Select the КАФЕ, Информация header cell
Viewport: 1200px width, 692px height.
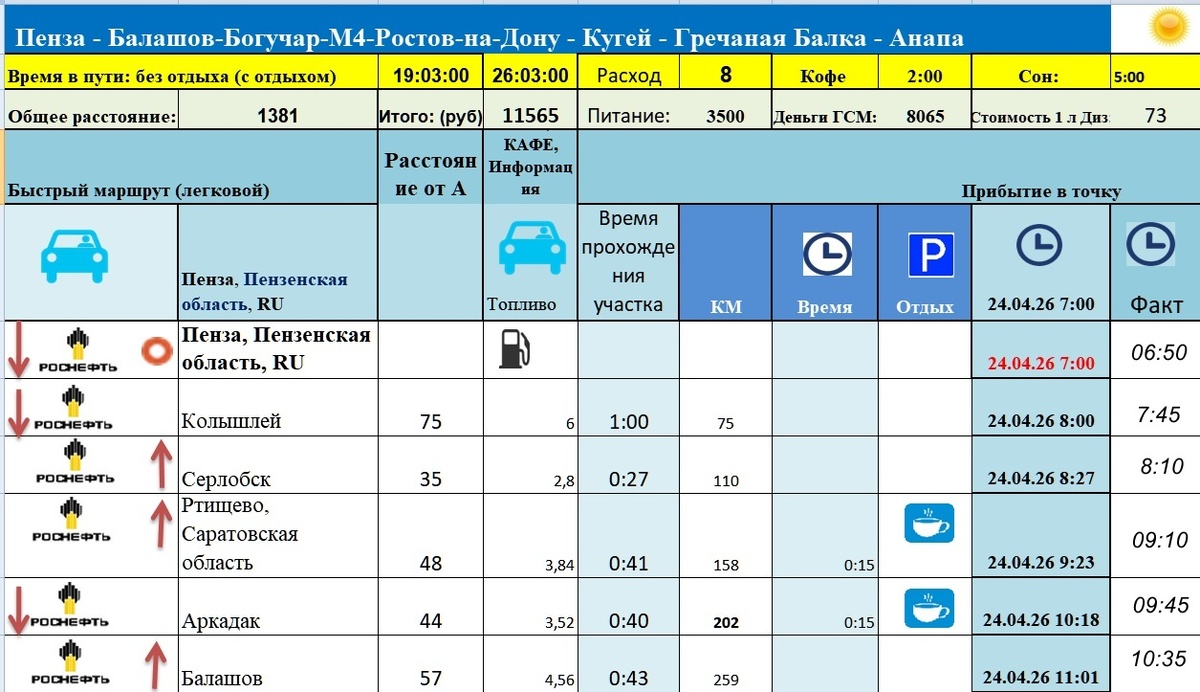[531, 168]
